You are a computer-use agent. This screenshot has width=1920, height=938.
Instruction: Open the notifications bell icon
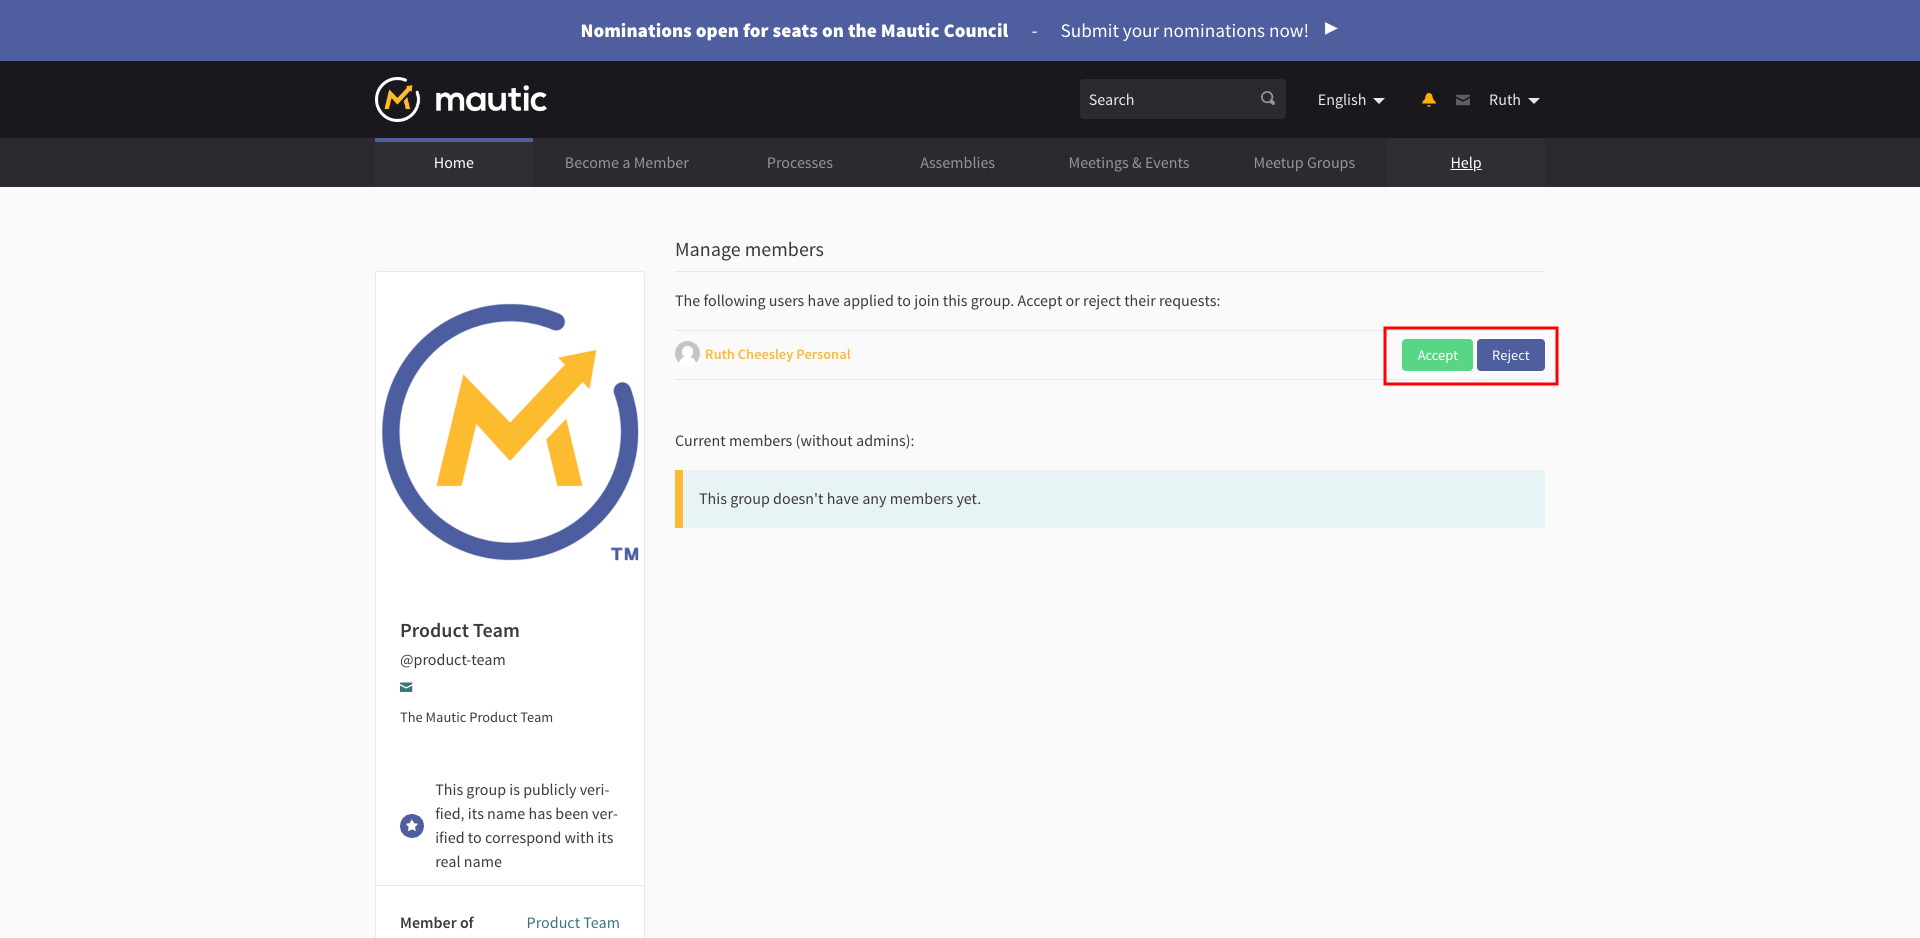pos(1428,100)
